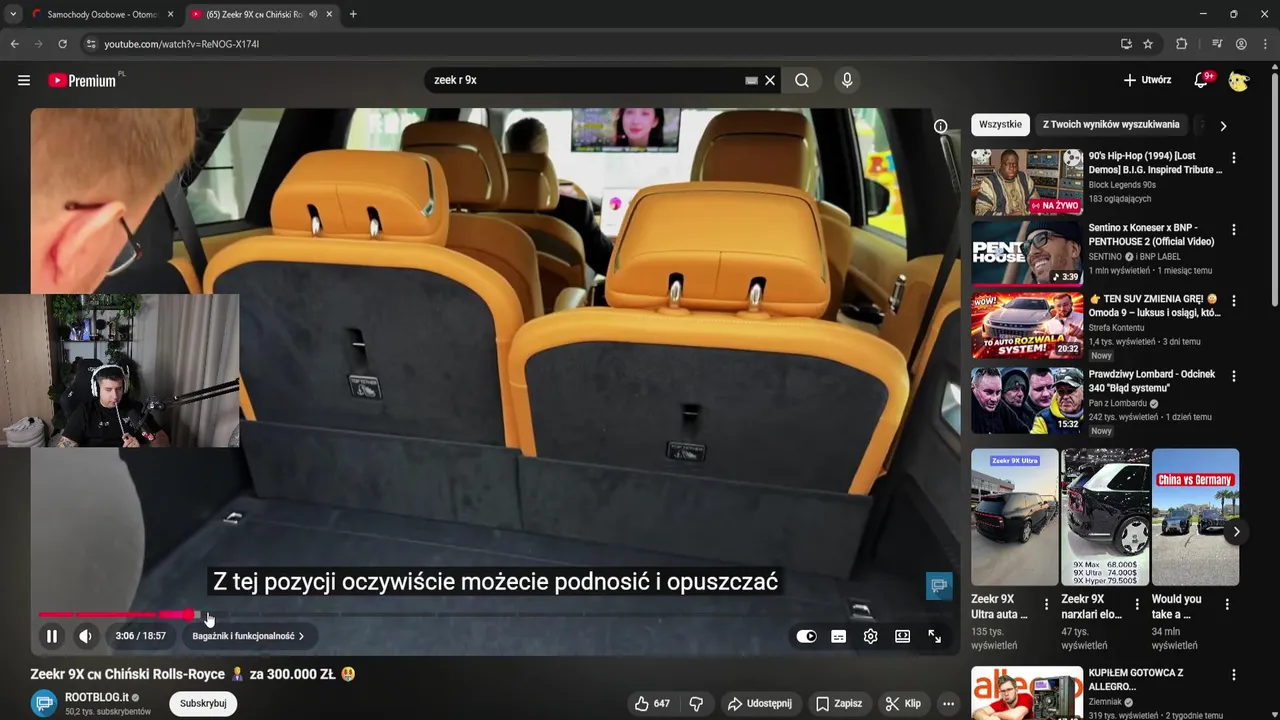Create a clip with Klip
Image resolution: width=1280 pixels, height=720 pixels.
(x=903, y=704)
